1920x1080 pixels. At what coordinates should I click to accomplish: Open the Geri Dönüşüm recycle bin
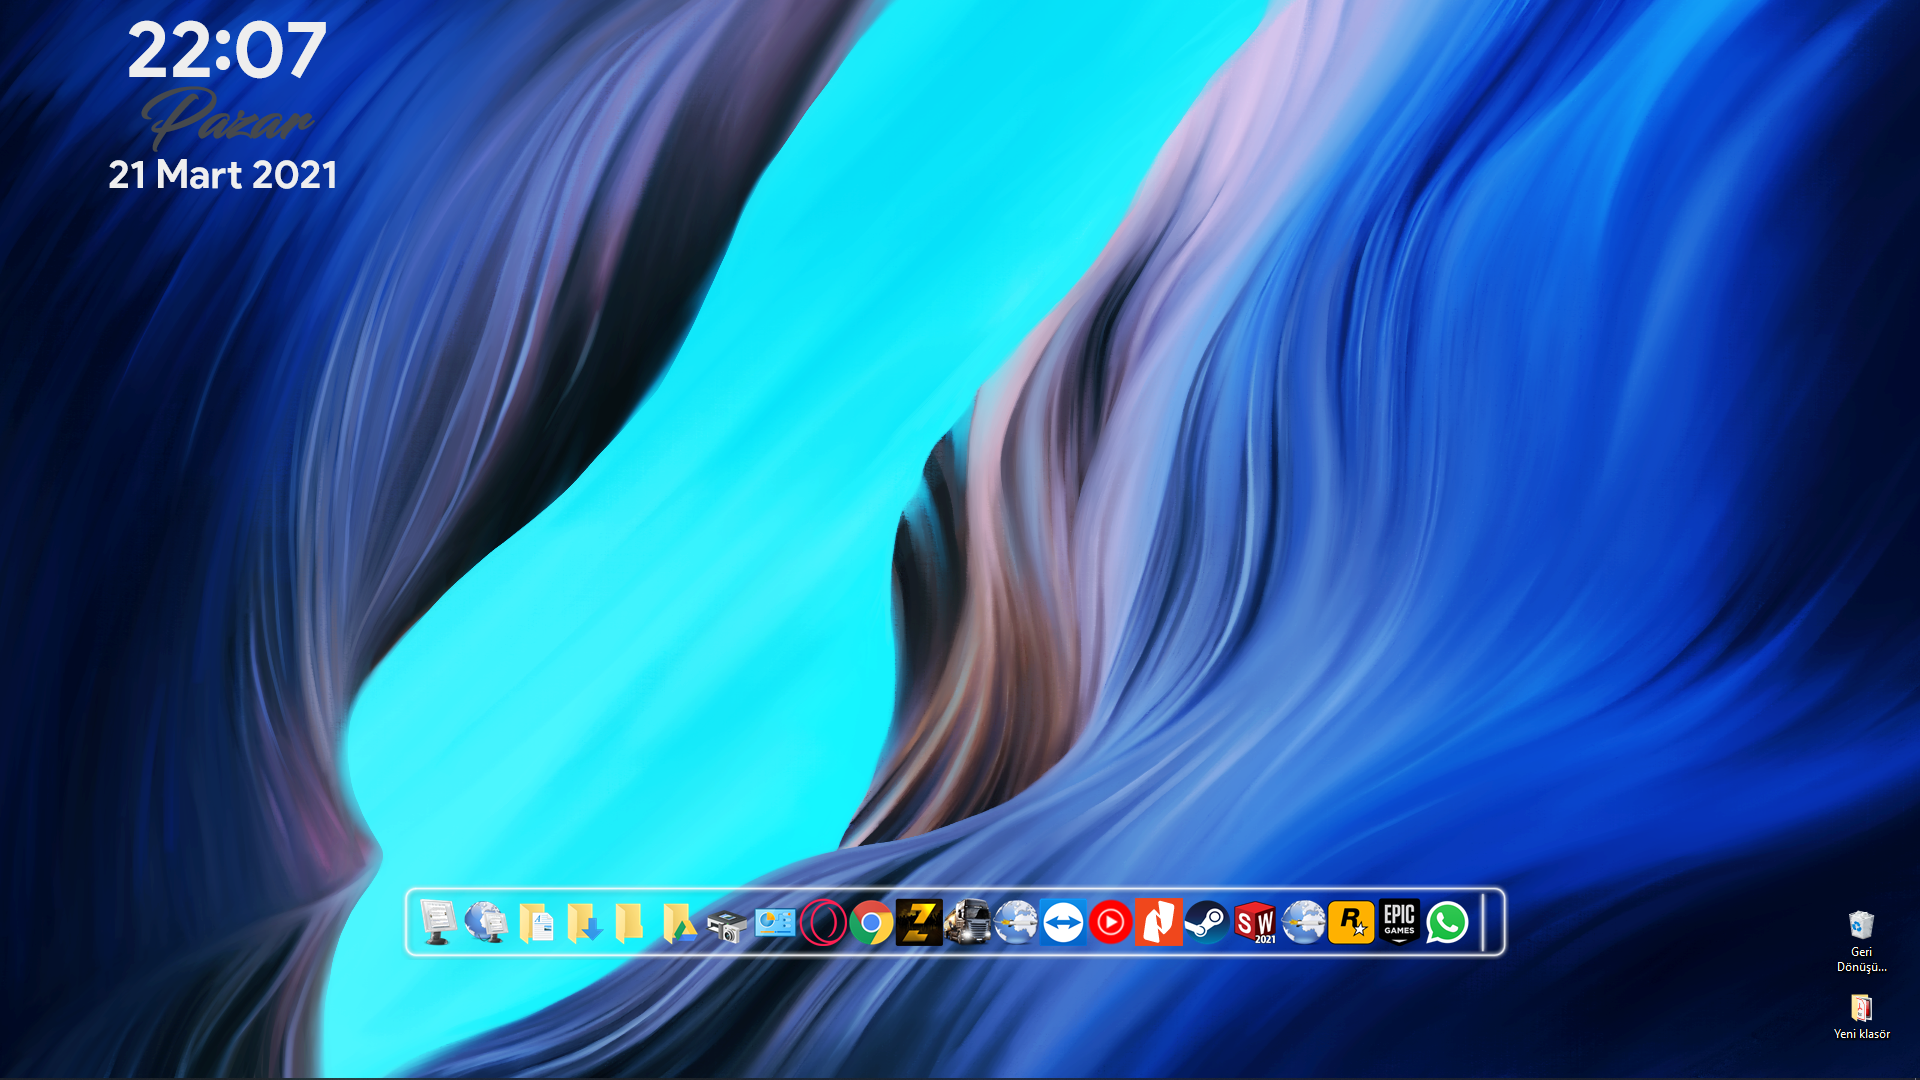(1861, 925)
